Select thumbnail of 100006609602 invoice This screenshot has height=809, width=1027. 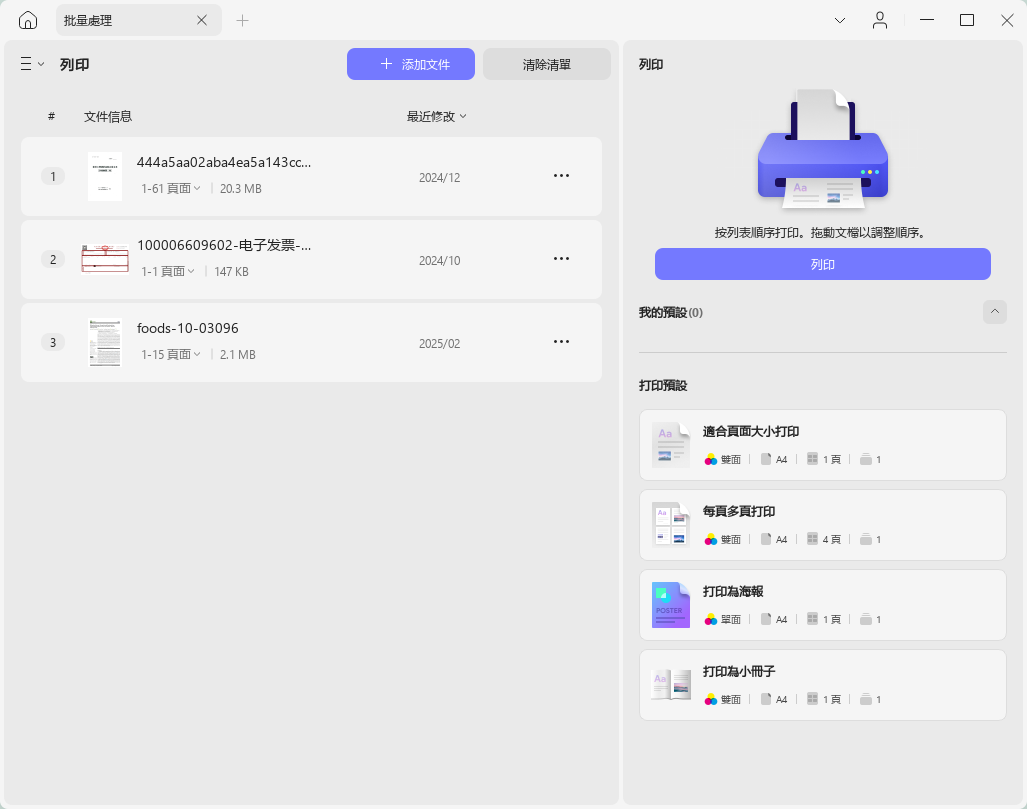105,259
